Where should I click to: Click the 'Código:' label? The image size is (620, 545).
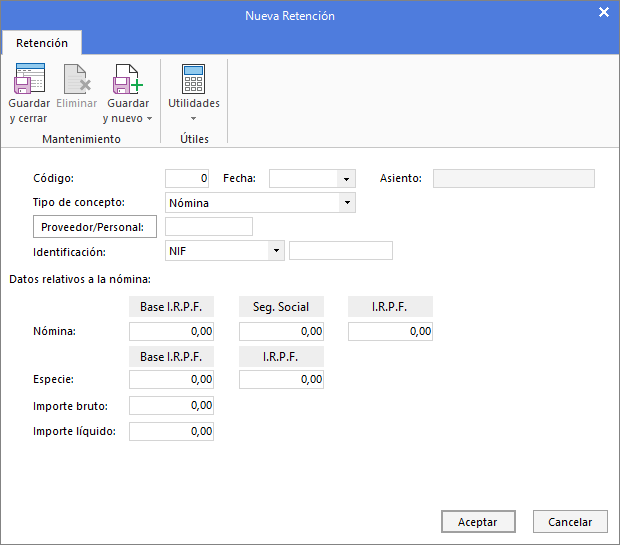click(53, 178)
